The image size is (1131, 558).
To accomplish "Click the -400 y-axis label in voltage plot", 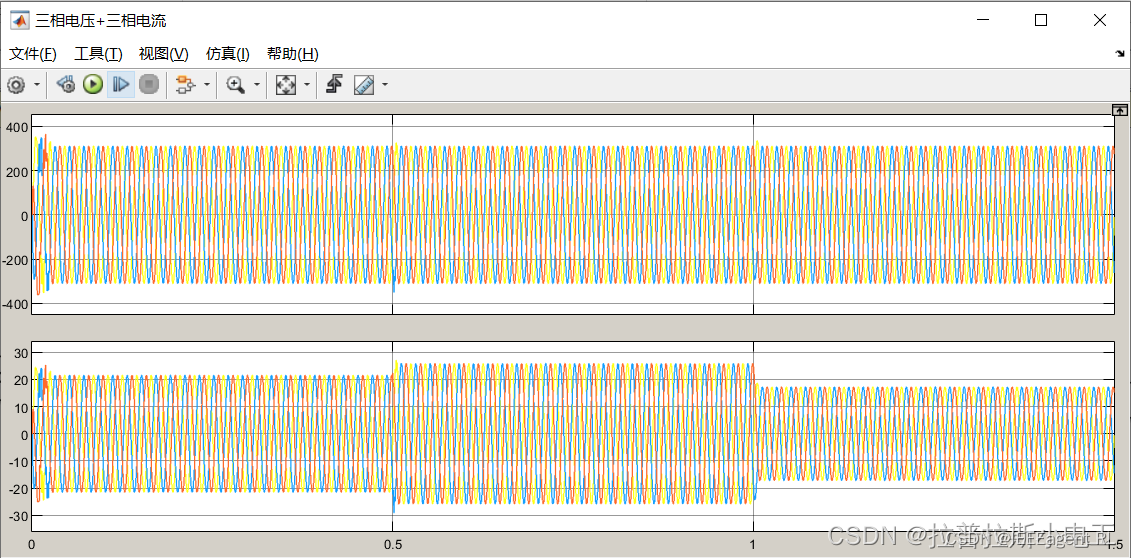I will [13, 304].
